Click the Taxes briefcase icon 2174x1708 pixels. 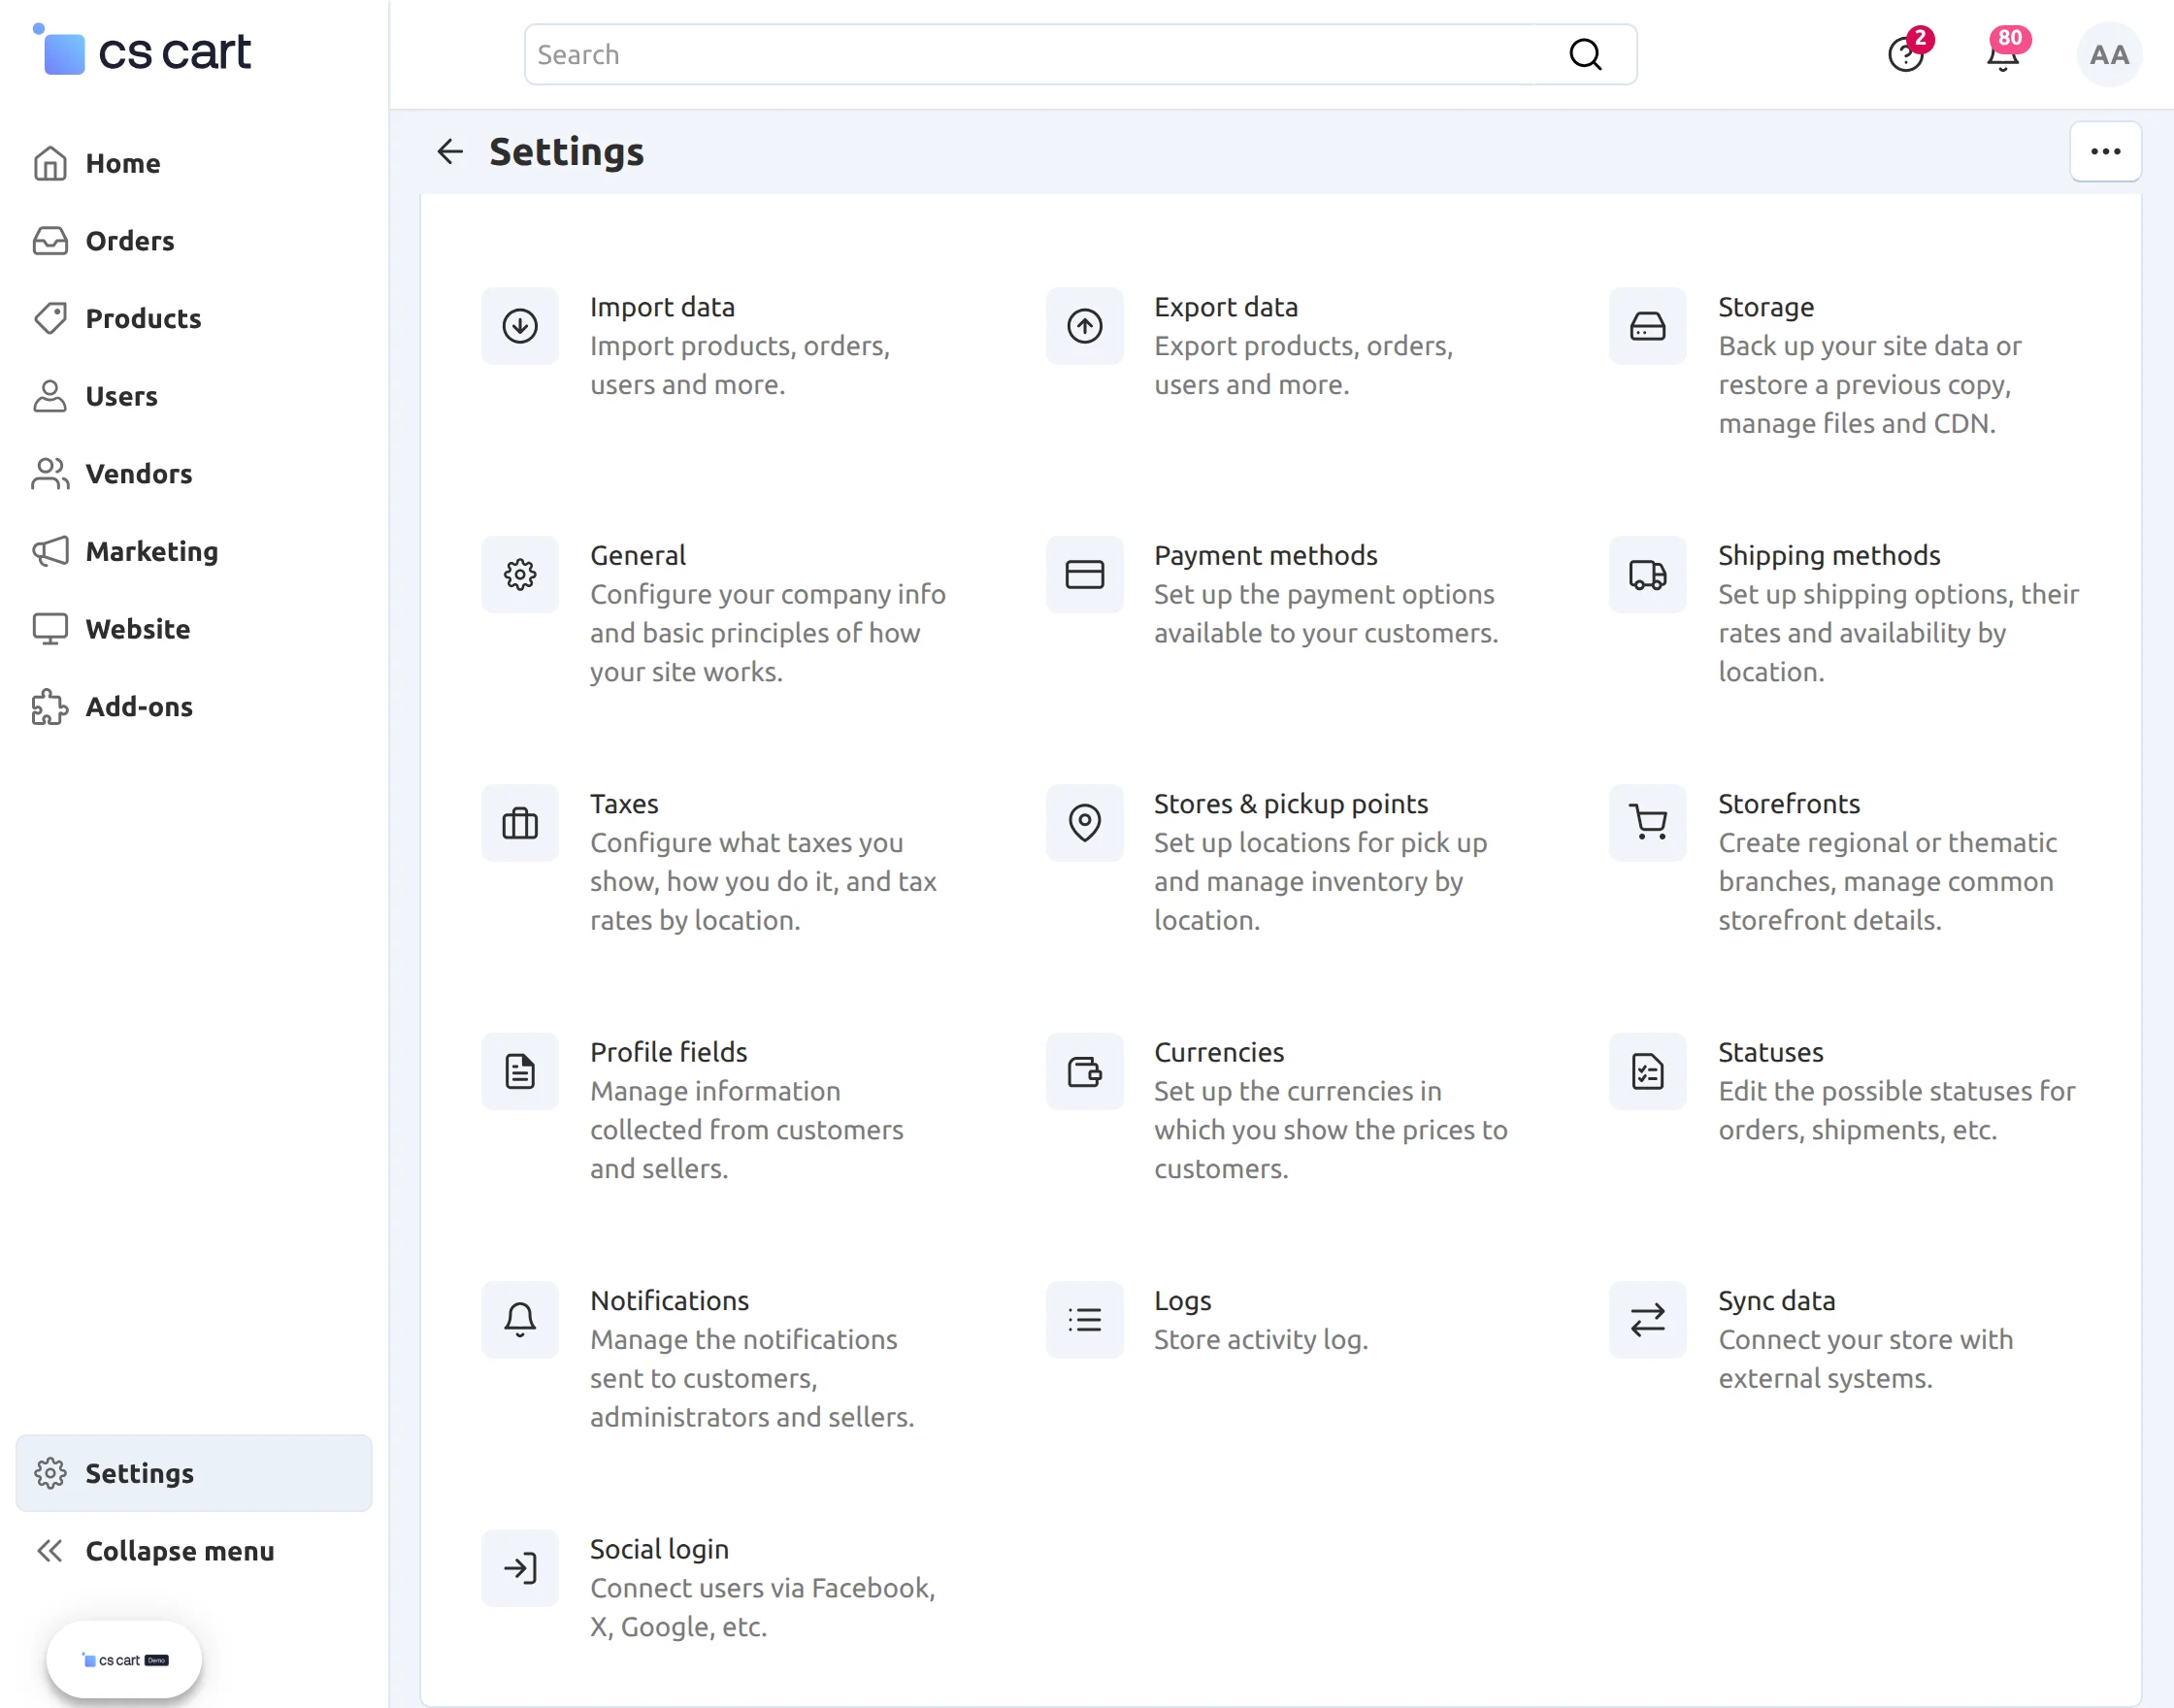[x=520, y=823]
